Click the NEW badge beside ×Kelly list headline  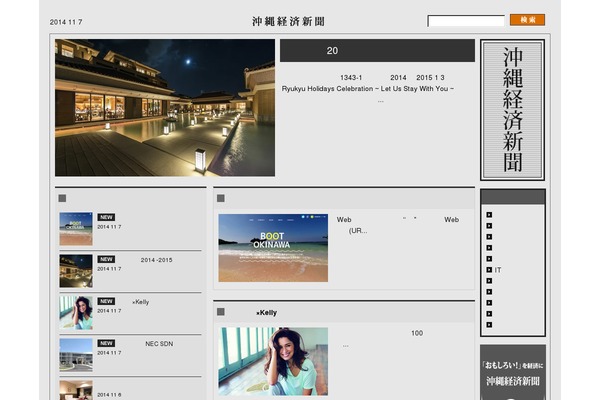coord(106,302)
